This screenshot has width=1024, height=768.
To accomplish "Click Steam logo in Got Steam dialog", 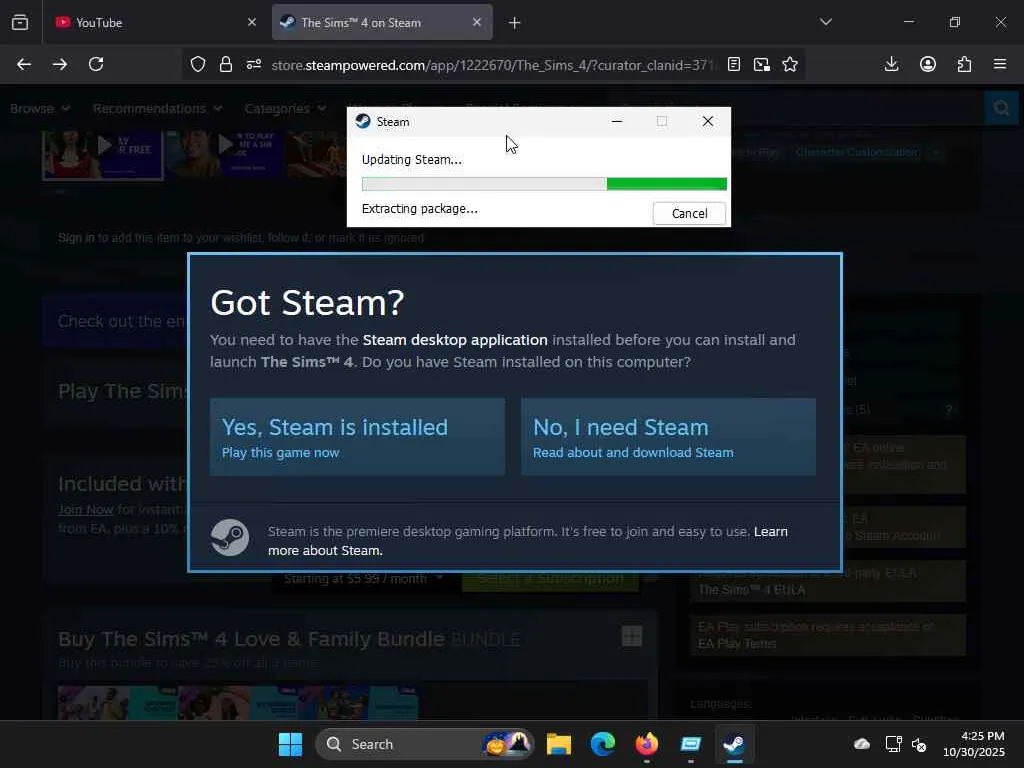I will [x=230, y=537].
